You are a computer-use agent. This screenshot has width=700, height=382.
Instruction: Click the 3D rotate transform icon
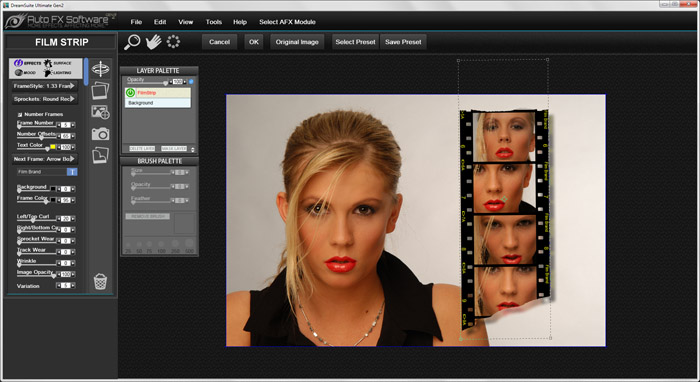[x=100, y=69]
